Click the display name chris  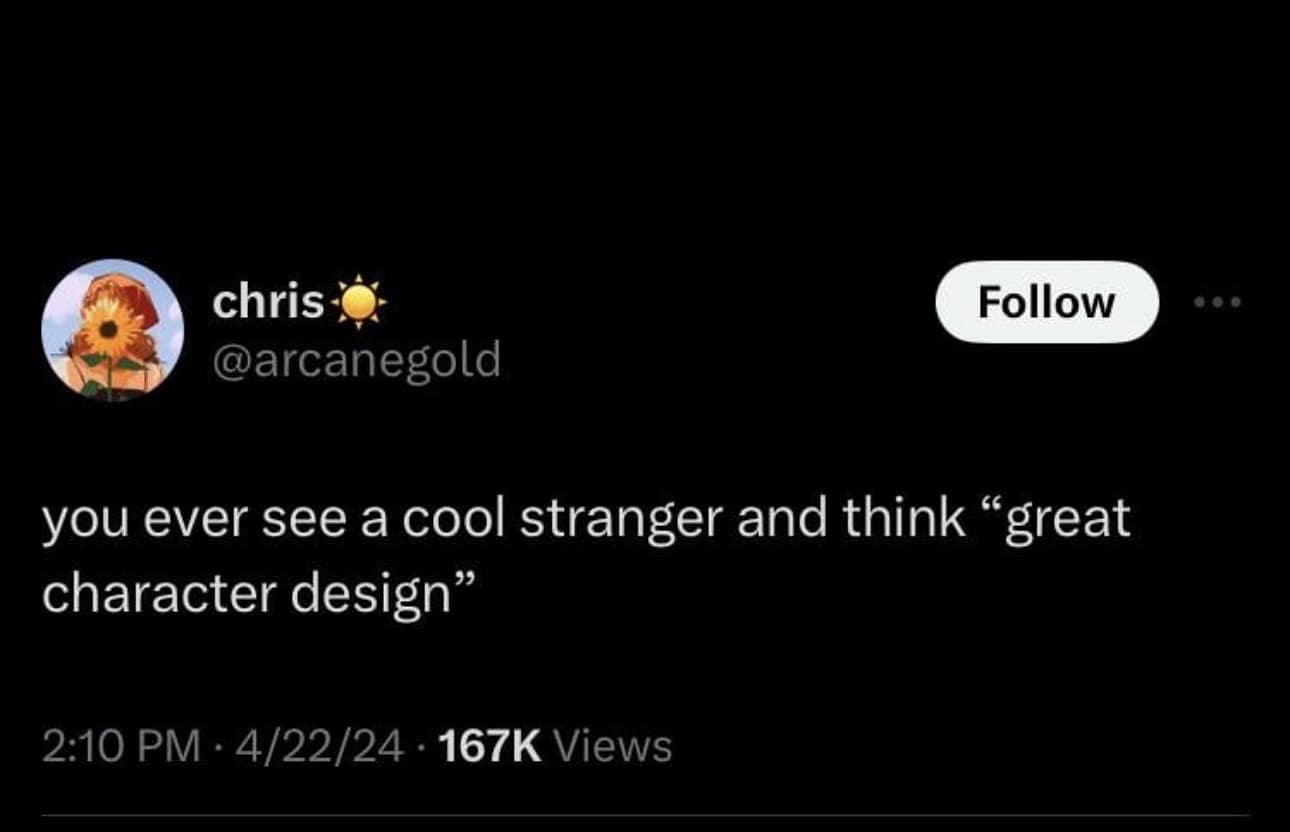click(x=268, y=302)
